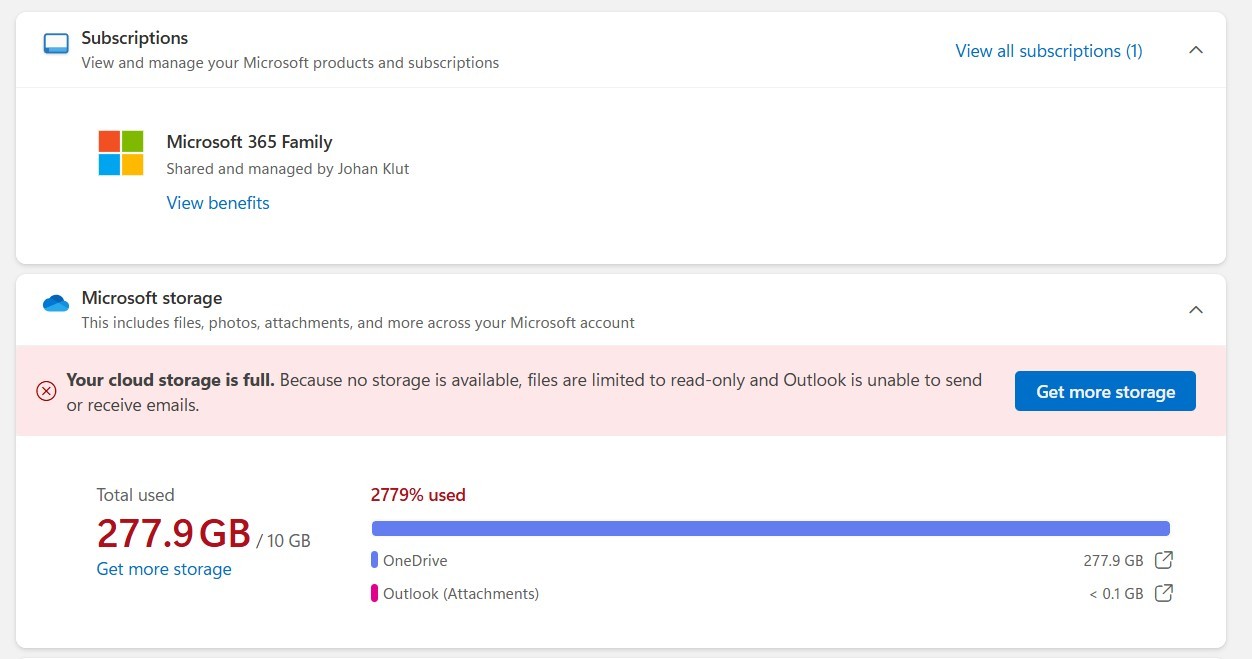Click the Microsoft 365 Family logo
The image size is (1252, 659).
(x=121, y=153)
